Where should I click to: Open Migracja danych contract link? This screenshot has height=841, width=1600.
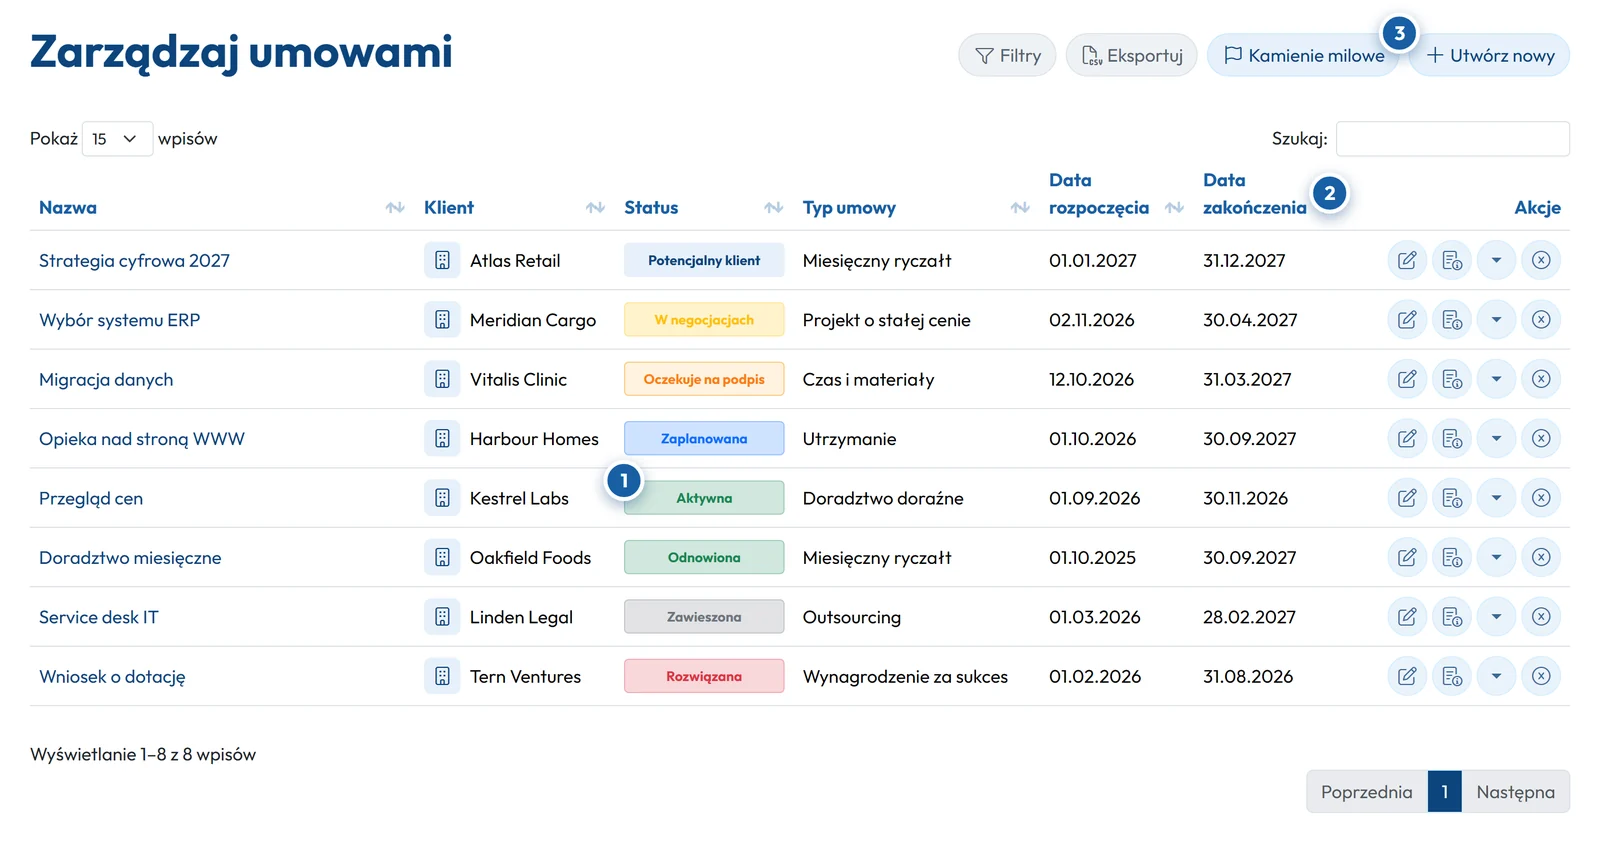(106, 379)
